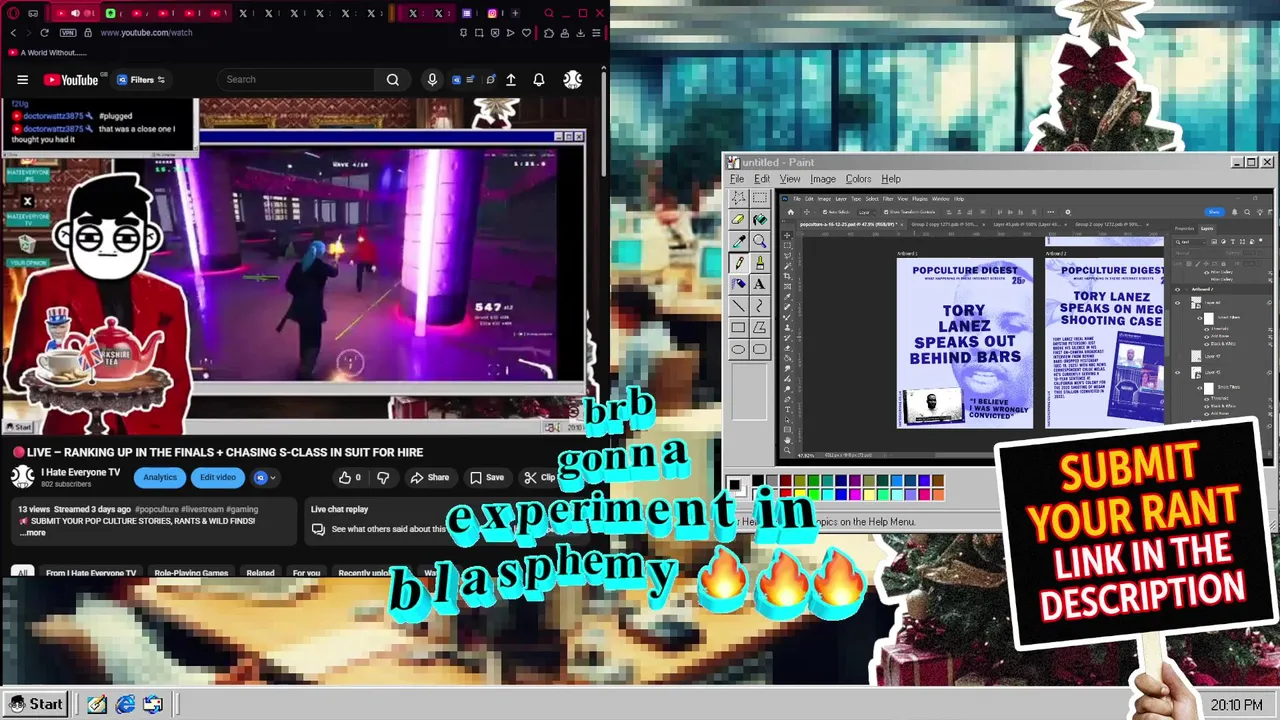1280x720 pixels.
Task: Choose the dark red swatch in Paint palette
Action: 786,480
